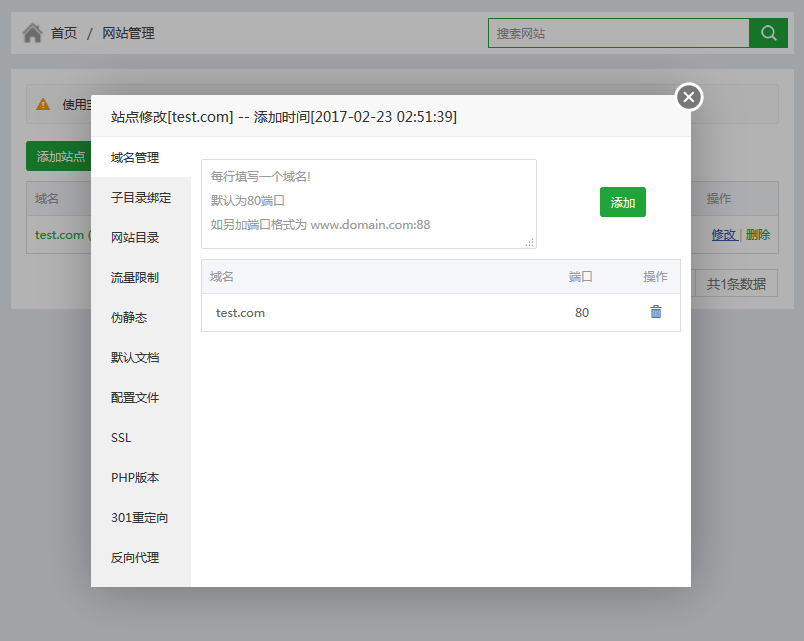804x641 pixels.
Task: Click the trash icon for test.com
Action: click(x=656, y=312)
